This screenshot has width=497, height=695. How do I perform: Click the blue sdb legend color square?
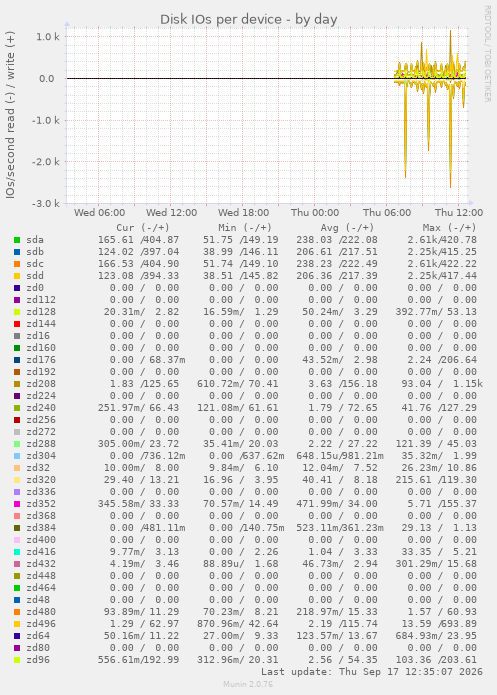[17, 252]
